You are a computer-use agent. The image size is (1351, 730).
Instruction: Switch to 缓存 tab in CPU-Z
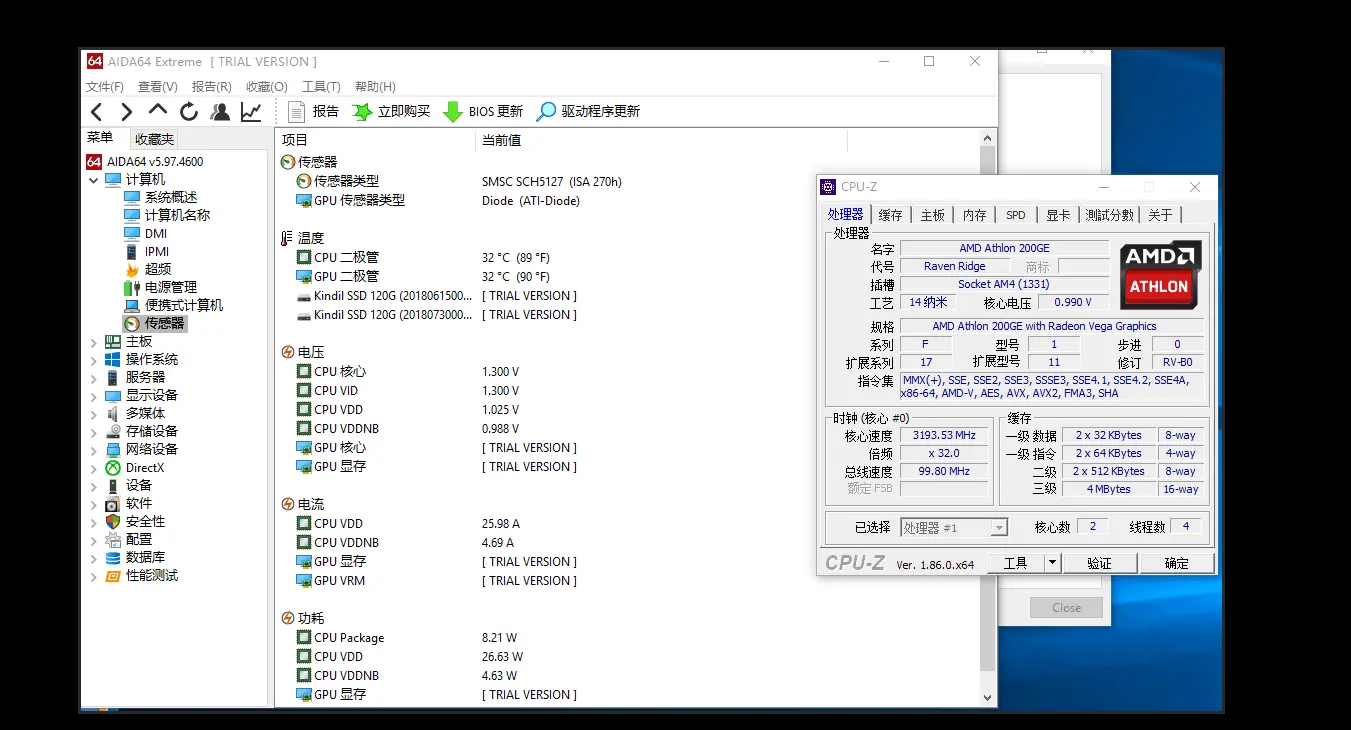890,215
